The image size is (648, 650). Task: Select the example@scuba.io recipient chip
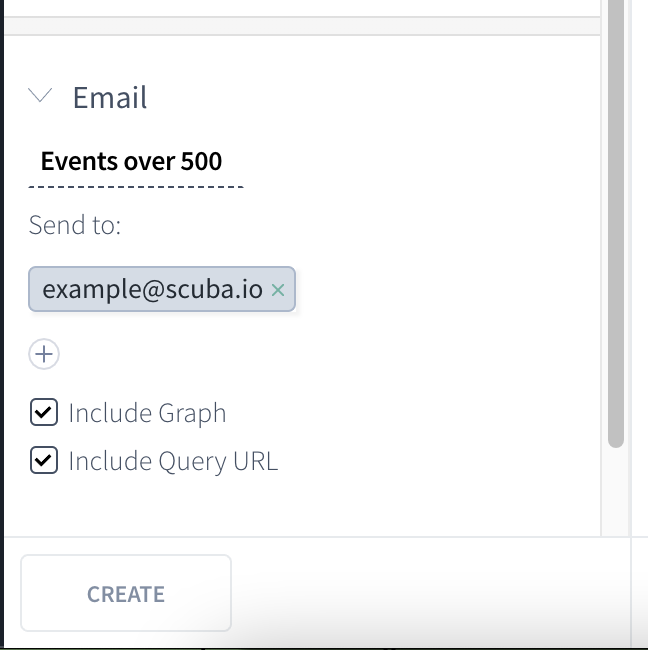(x=153, y=289)
